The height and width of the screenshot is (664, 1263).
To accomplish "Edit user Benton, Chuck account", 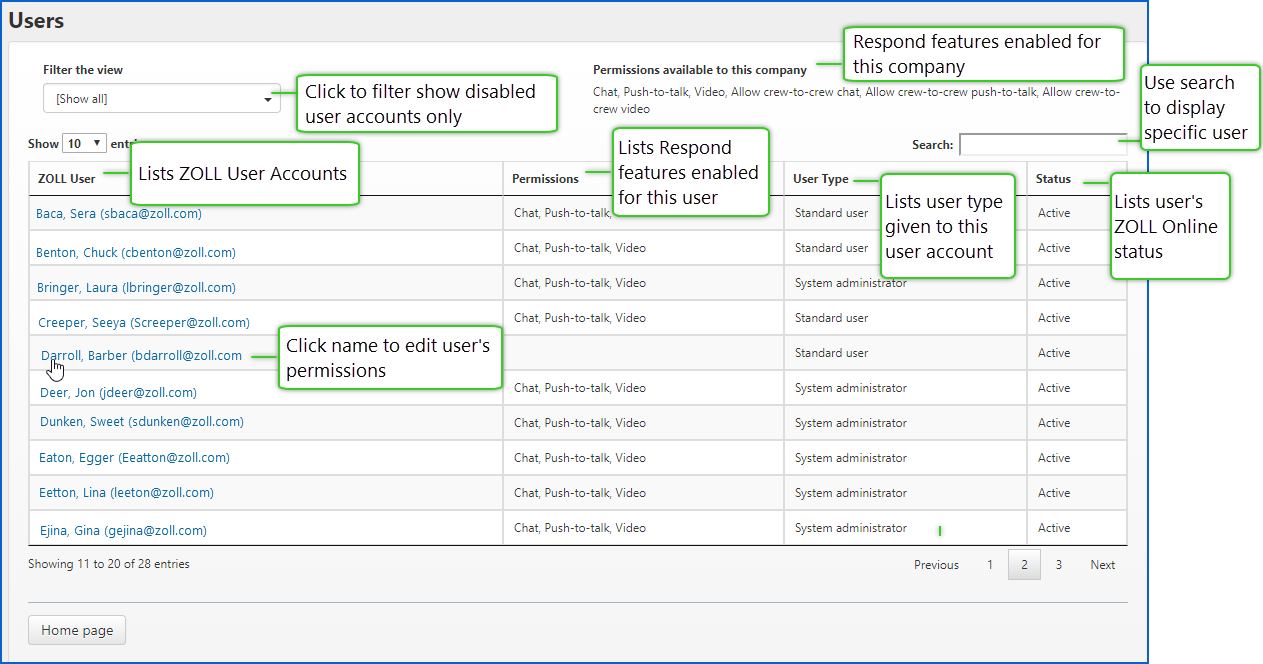I will [x=135, y=253].
